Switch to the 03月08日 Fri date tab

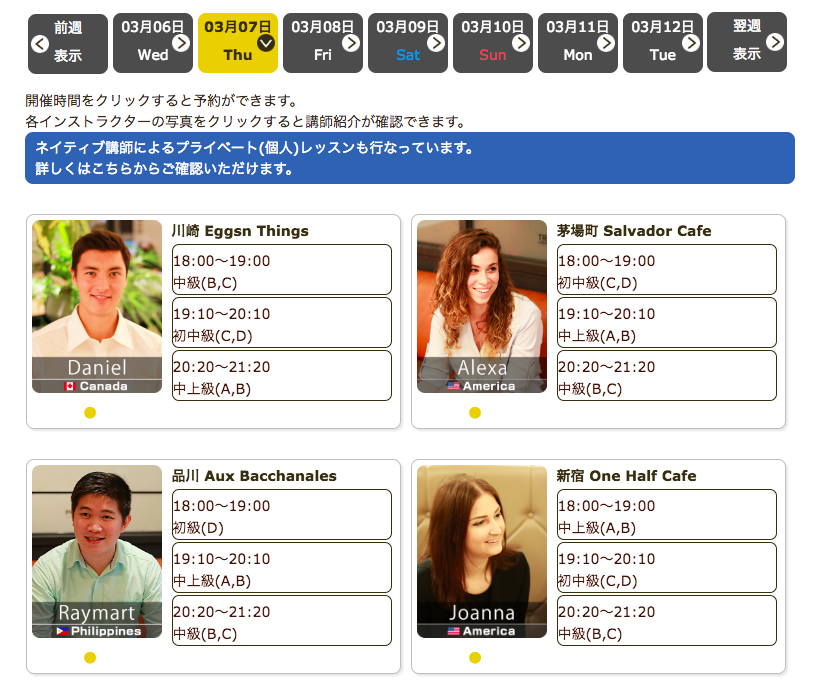click(x=322, y=42)
